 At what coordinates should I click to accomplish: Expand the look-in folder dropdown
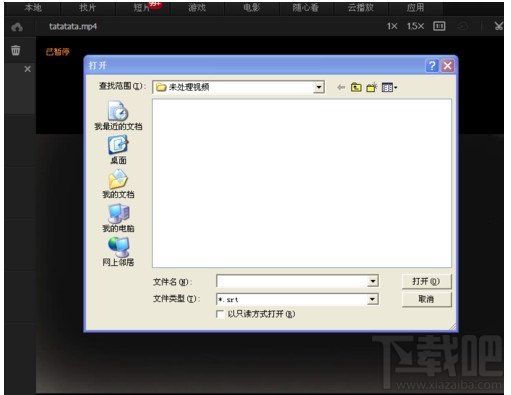[x=319, y=87]
